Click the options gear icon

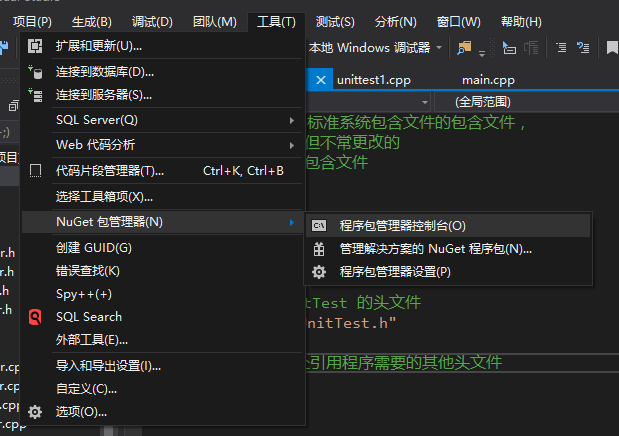tap(35, 412)
